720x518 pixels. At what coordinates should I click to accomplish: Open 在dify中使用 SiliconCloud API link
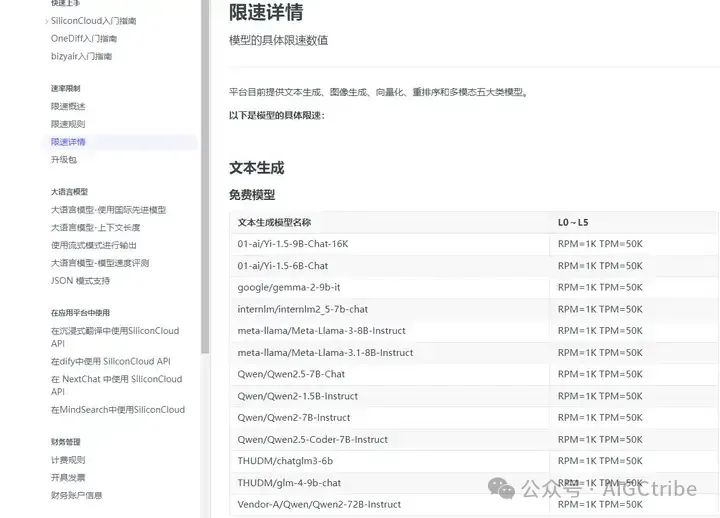click(x=111, y=361)
